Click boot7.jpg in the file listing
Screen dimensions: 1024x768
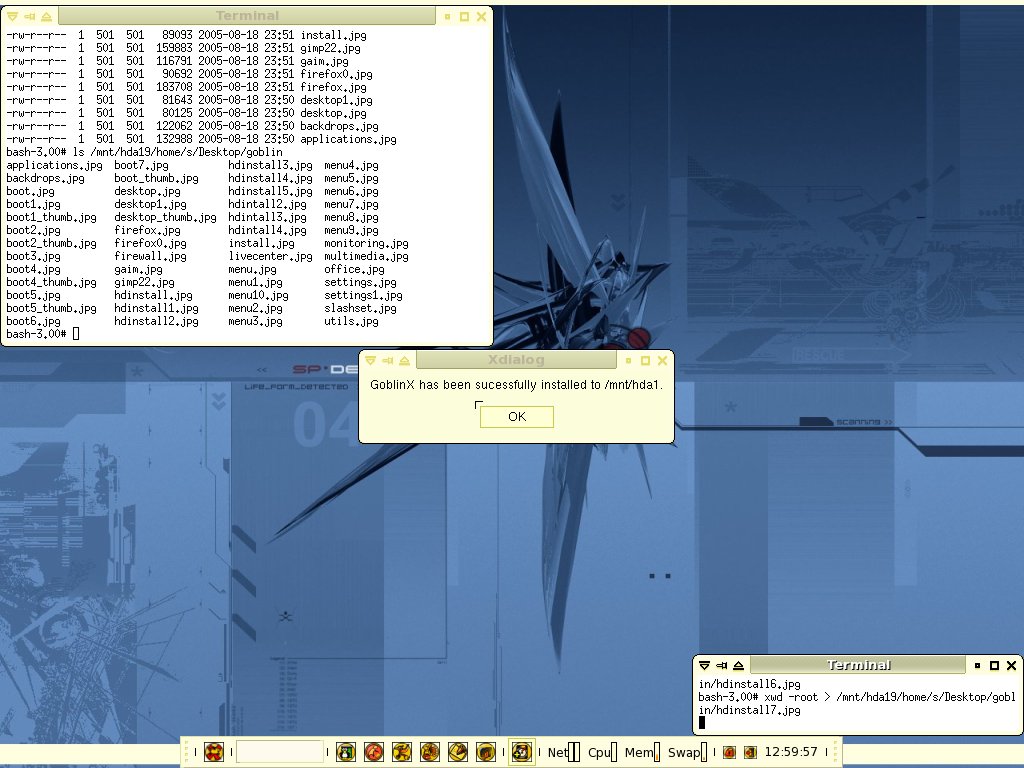click(x=141, y=165)
